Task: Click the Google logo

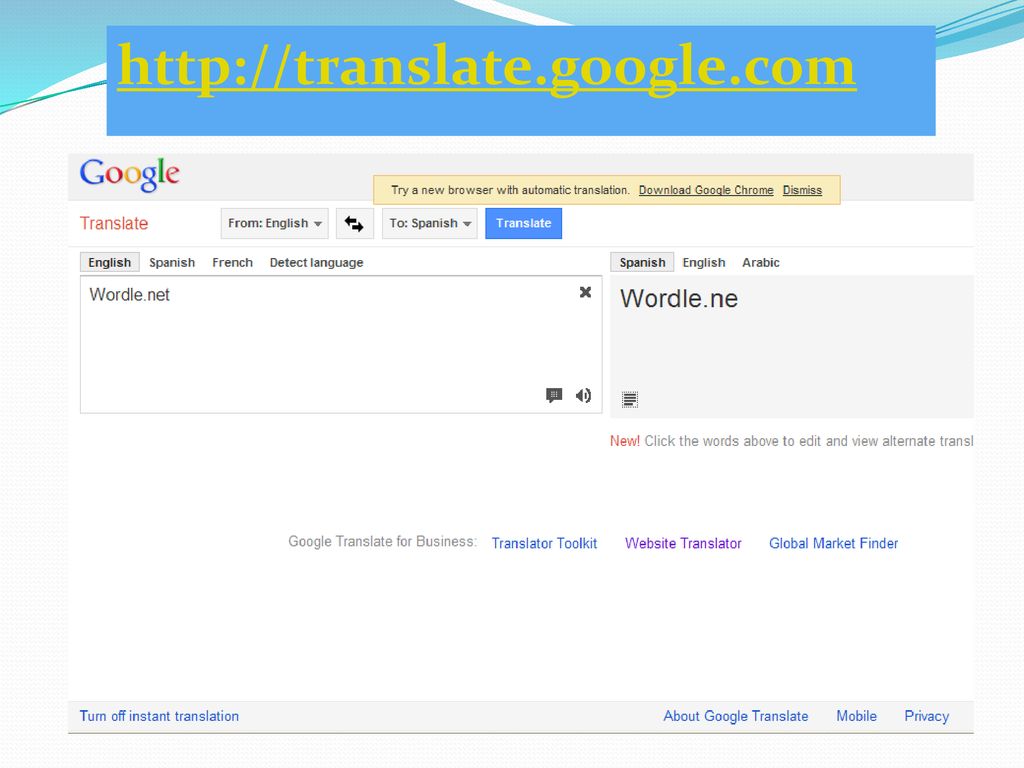Action: (129, 174)
